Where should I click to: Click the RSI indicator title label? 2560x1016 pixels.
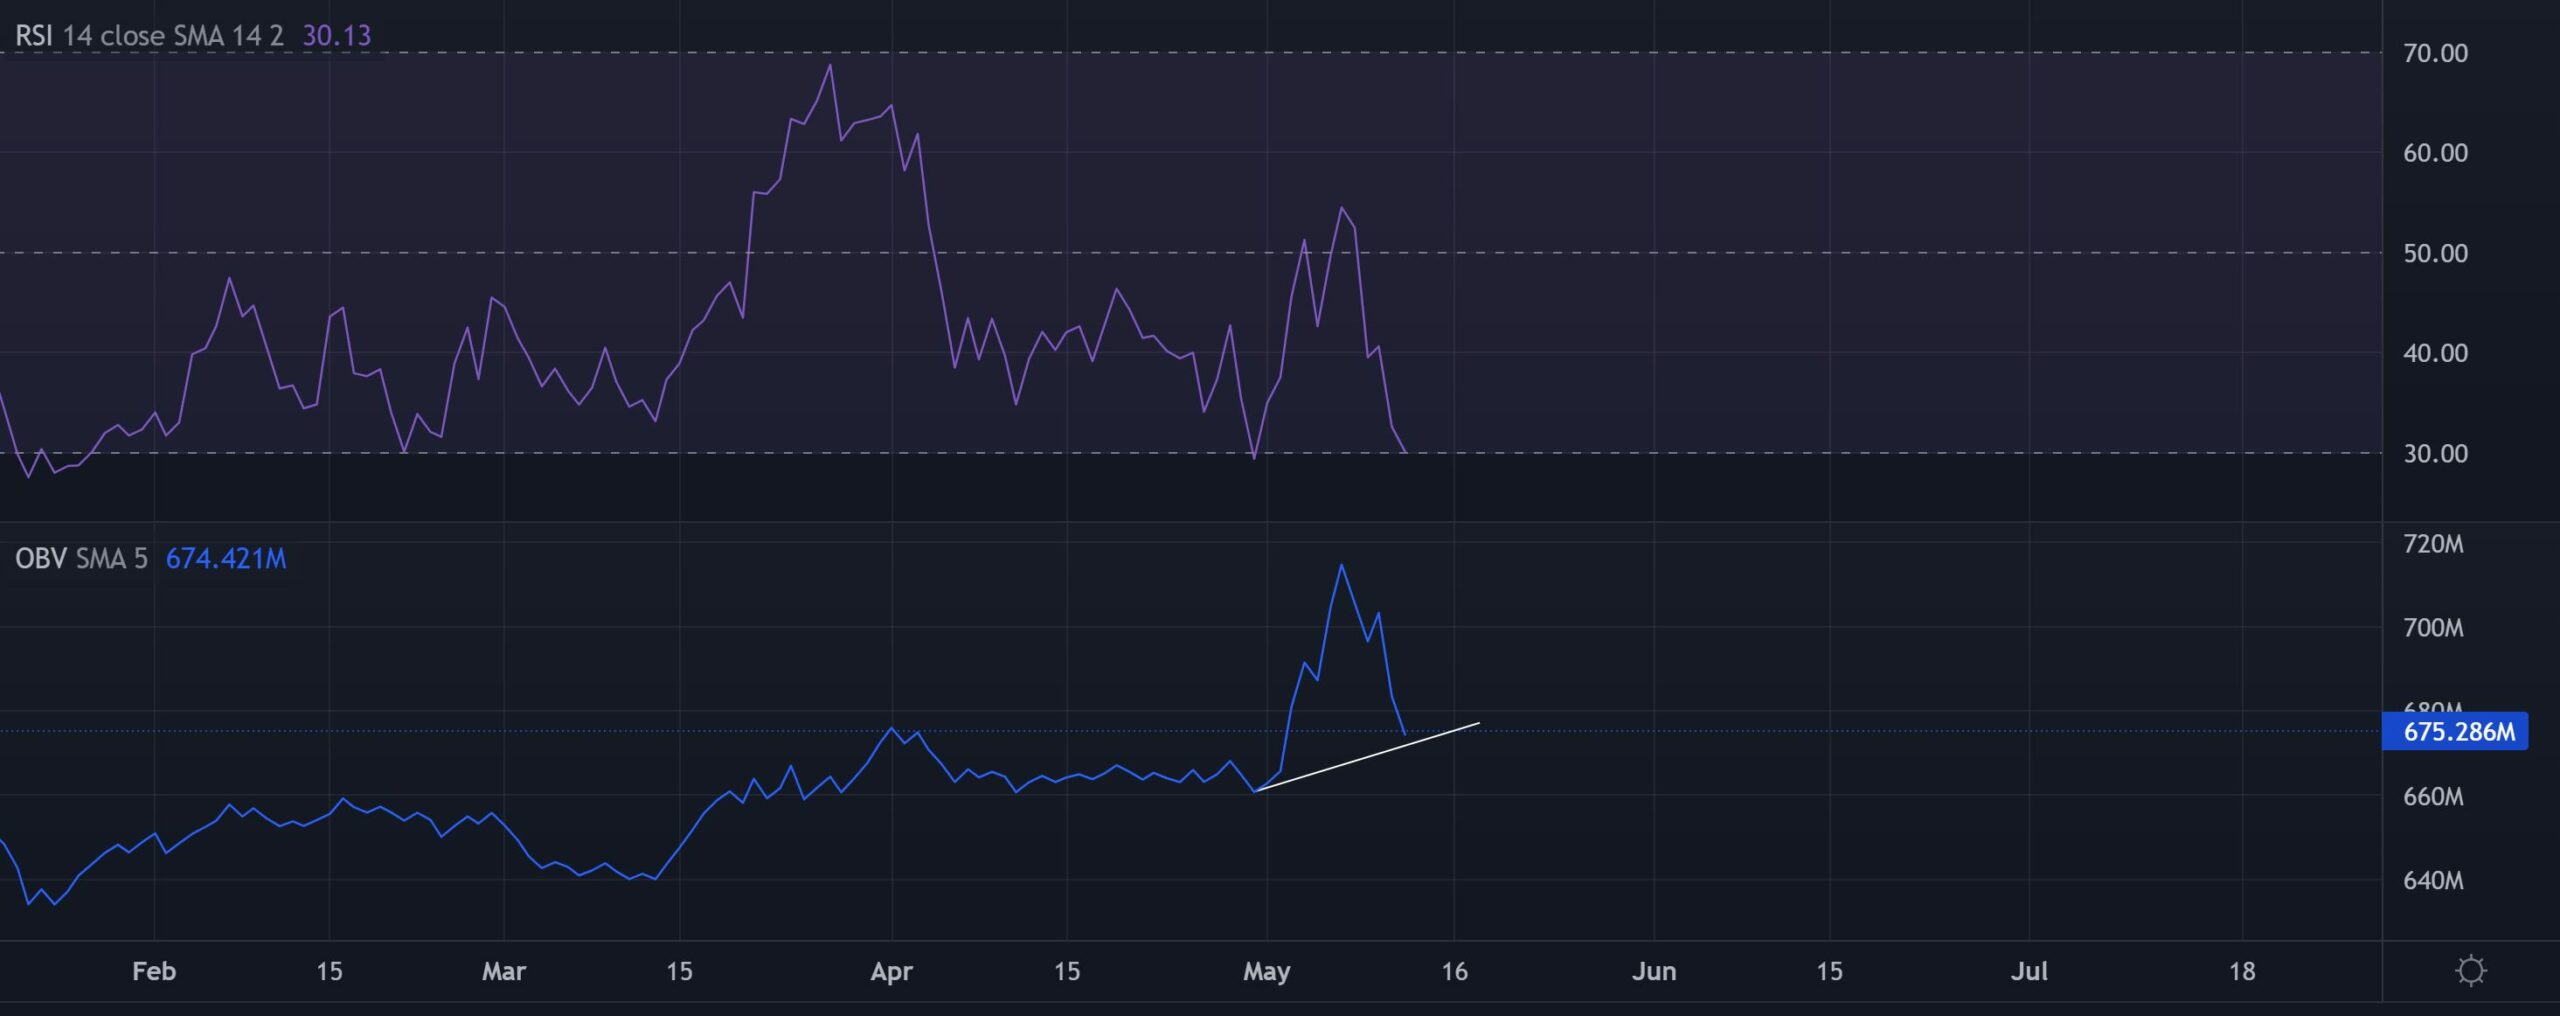(34, 36)
